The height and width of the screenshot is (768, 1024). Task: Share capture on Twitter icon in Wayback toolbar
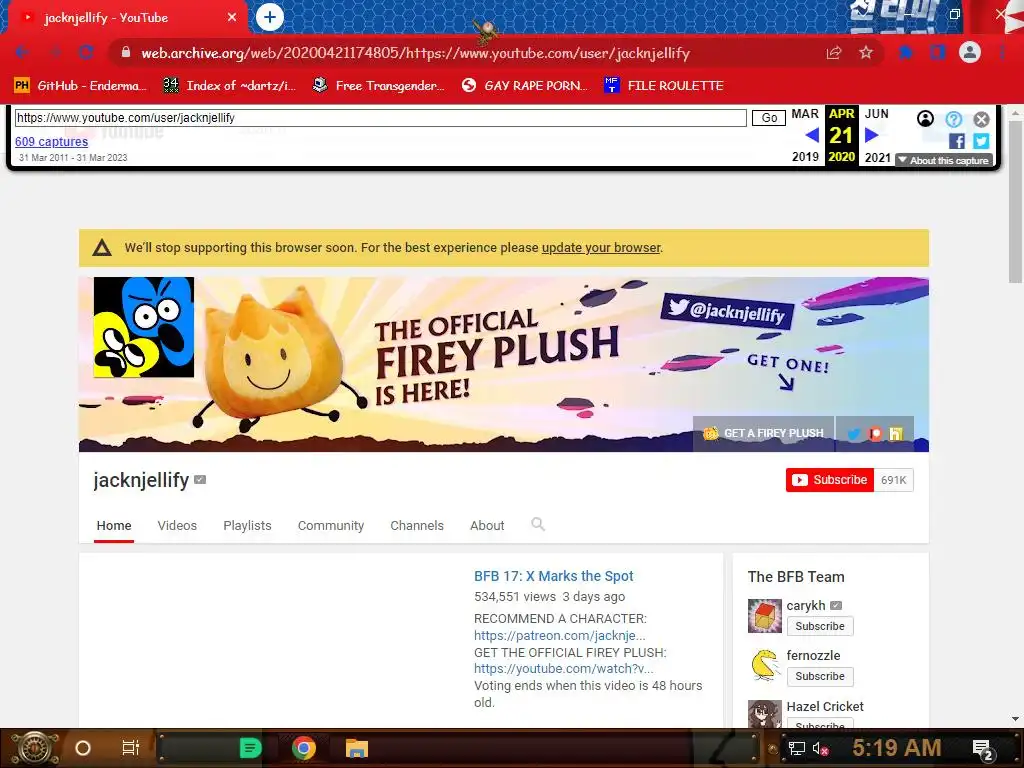pos(981,141)
